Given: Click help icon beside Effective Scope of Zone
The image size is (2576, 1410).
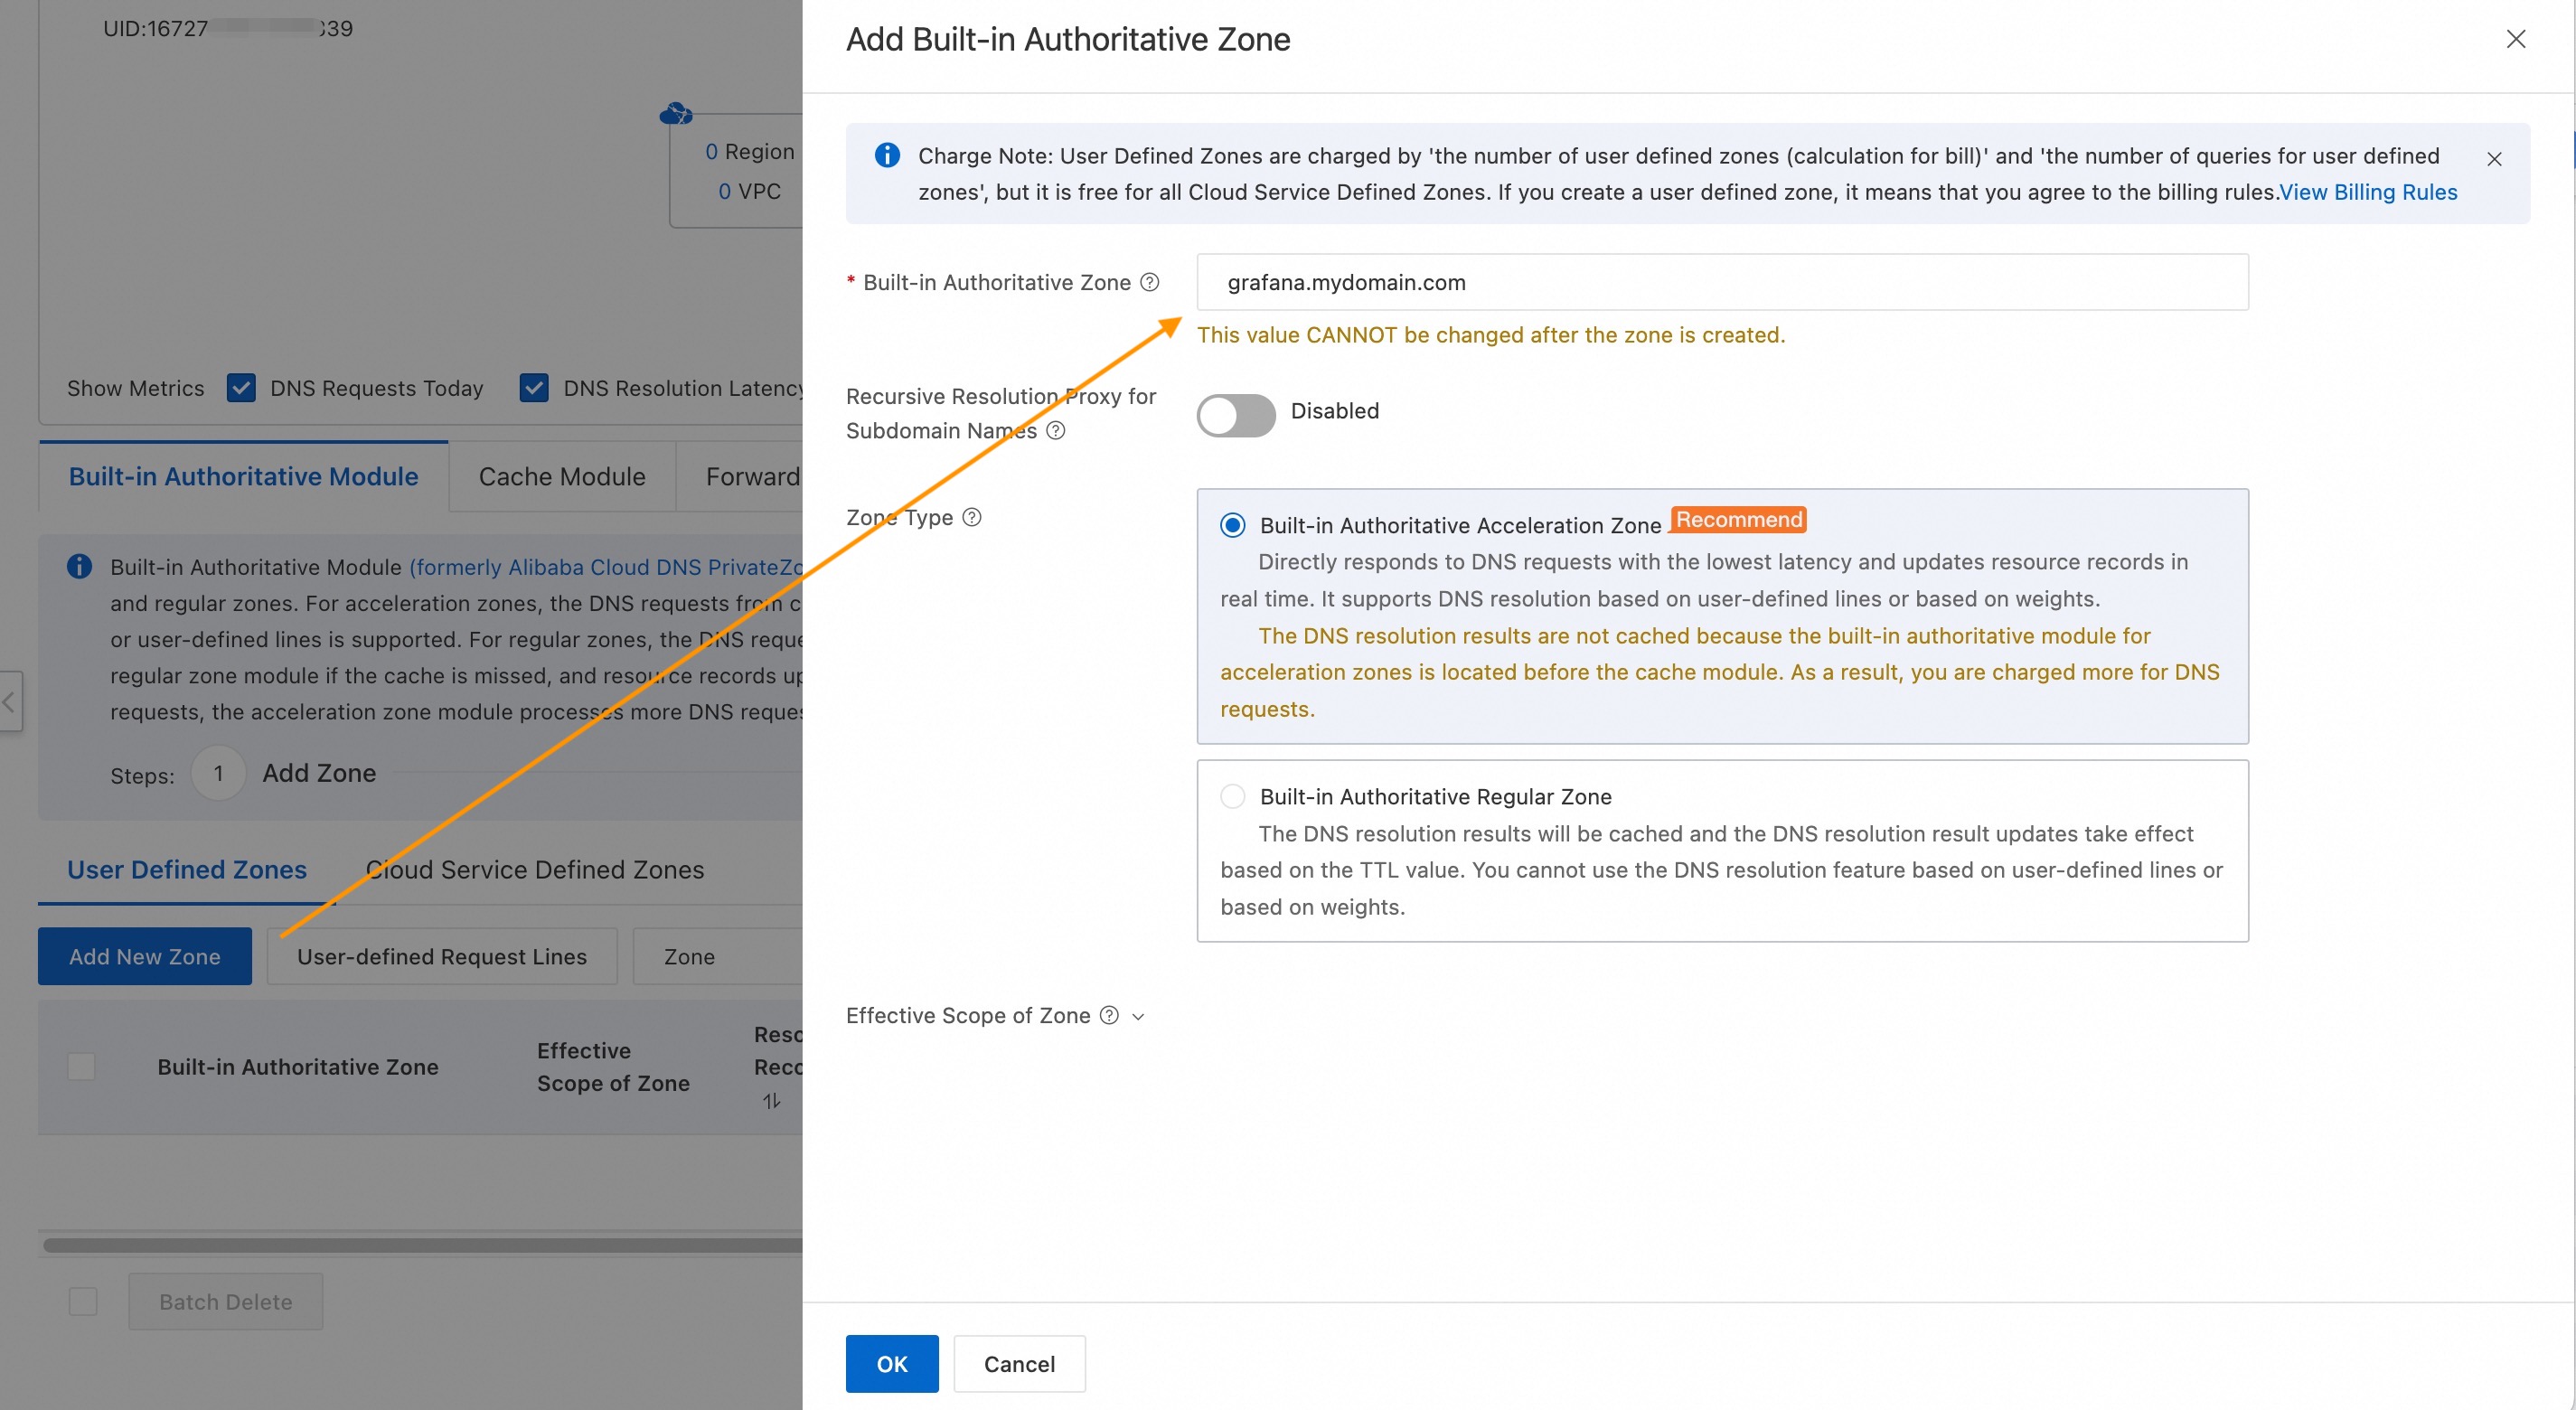Looking at the screenshot, I should (x=1108, y=1015).
